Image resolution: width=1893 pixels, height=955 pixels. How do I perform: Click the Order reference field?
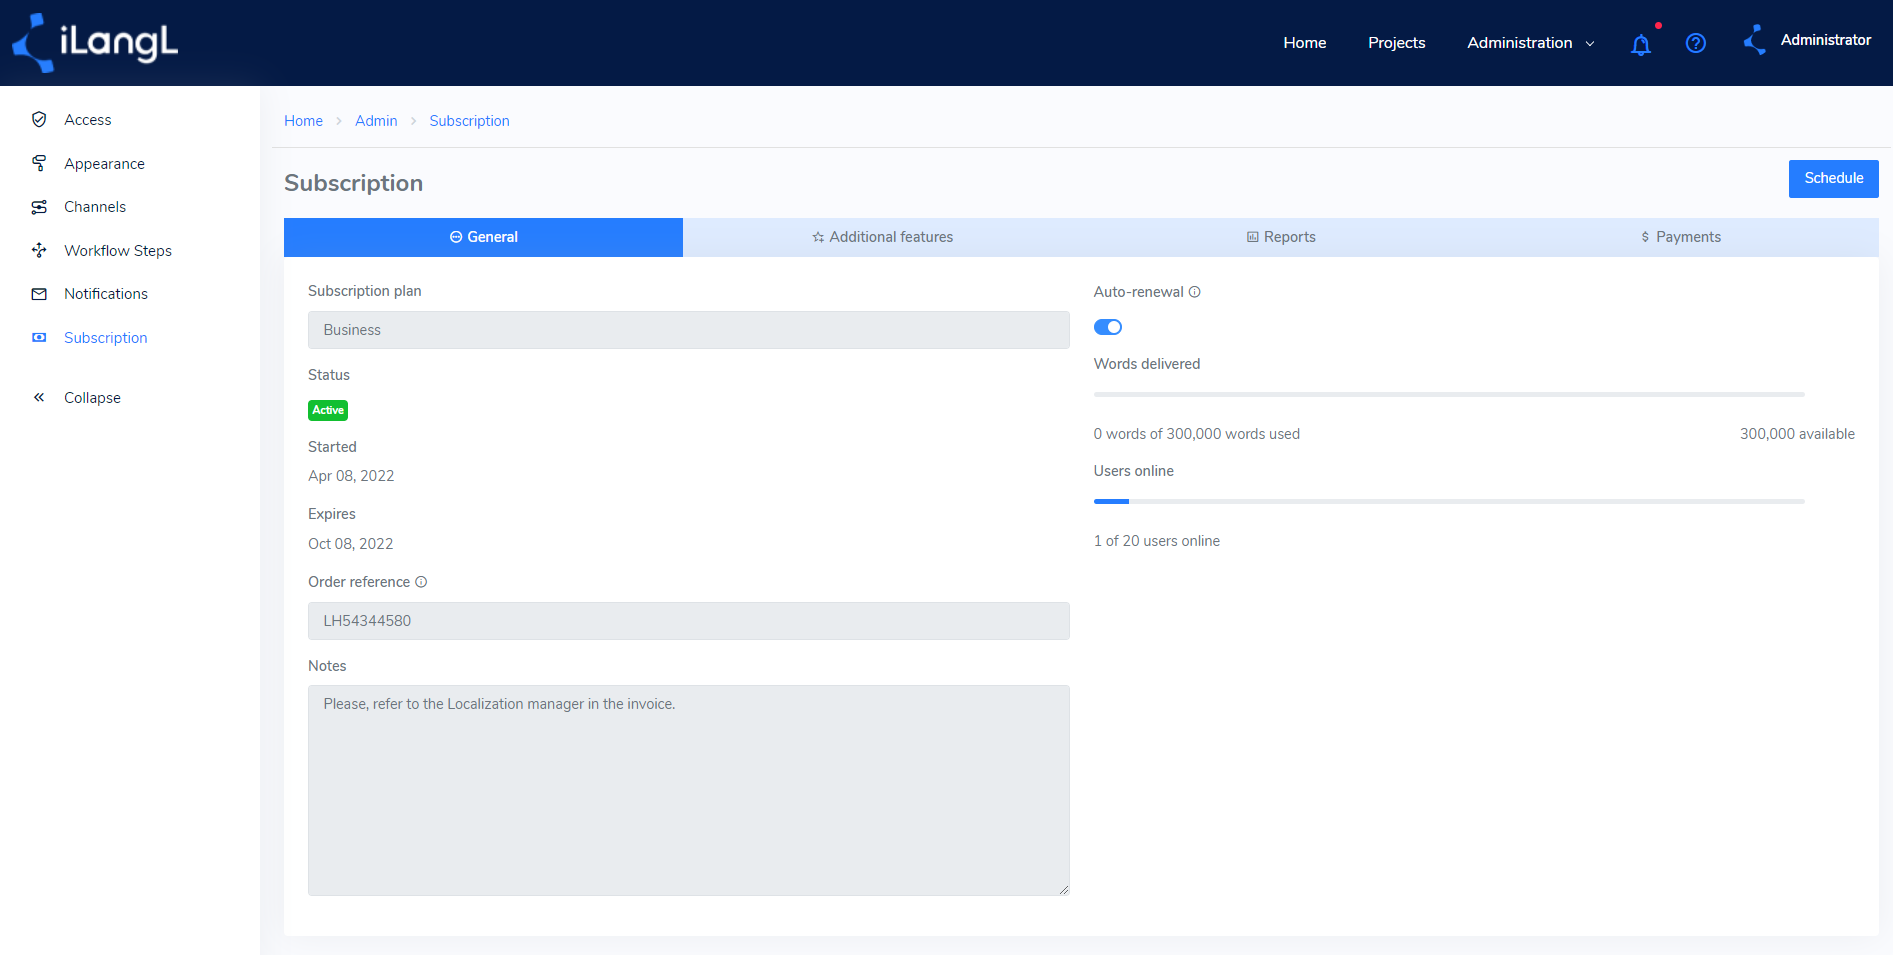[689, 621]
